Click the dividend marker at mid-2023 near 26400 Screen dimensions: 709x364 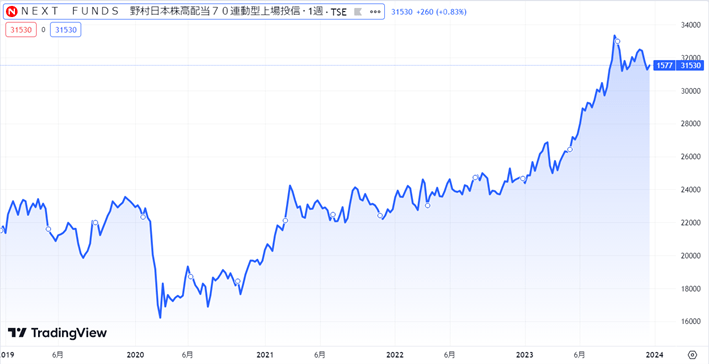pyautogui.click(x=570, y=149)
